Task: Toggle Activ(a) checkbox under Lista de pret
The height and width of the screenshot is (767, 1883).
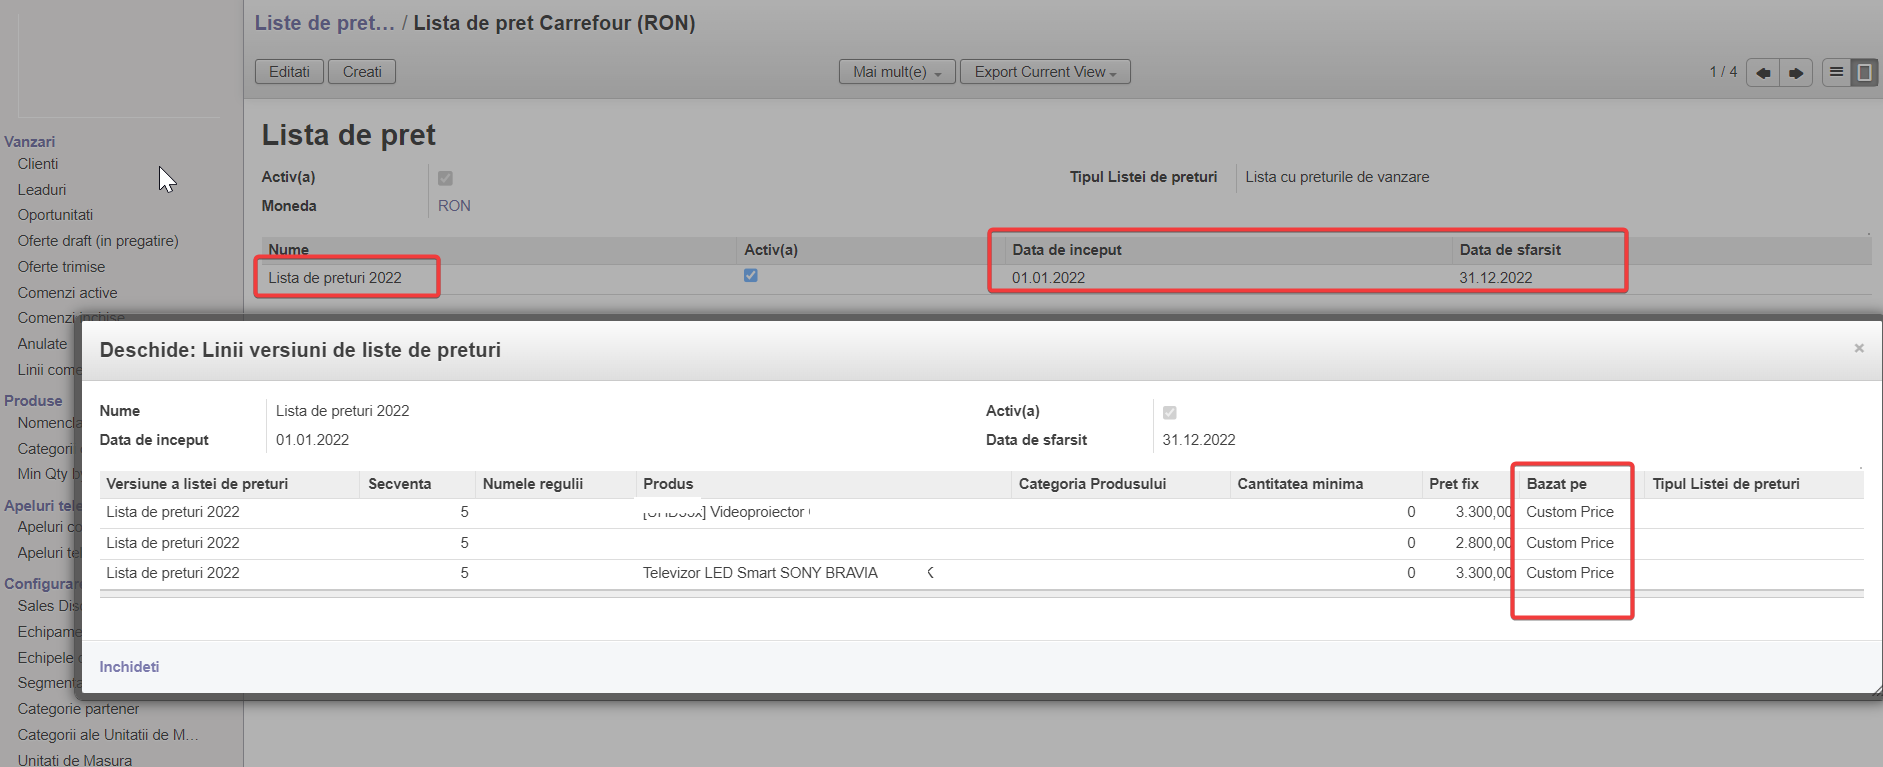Action: 446,178
